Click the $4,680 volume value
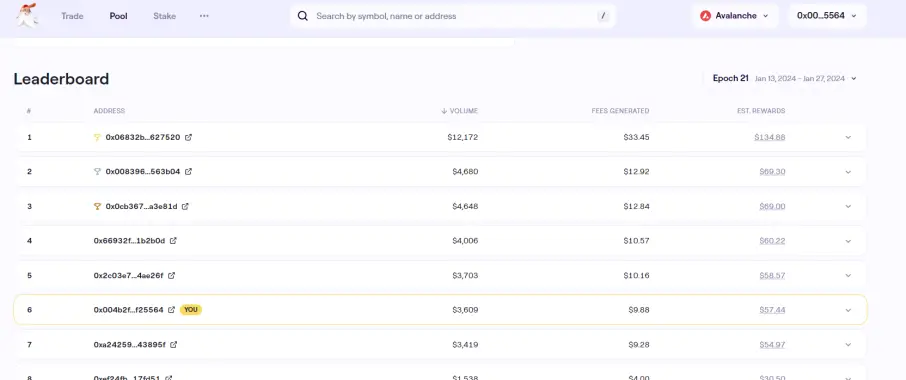Image resolution: width=906 pixels, height=380 pixels. (465, 172)
